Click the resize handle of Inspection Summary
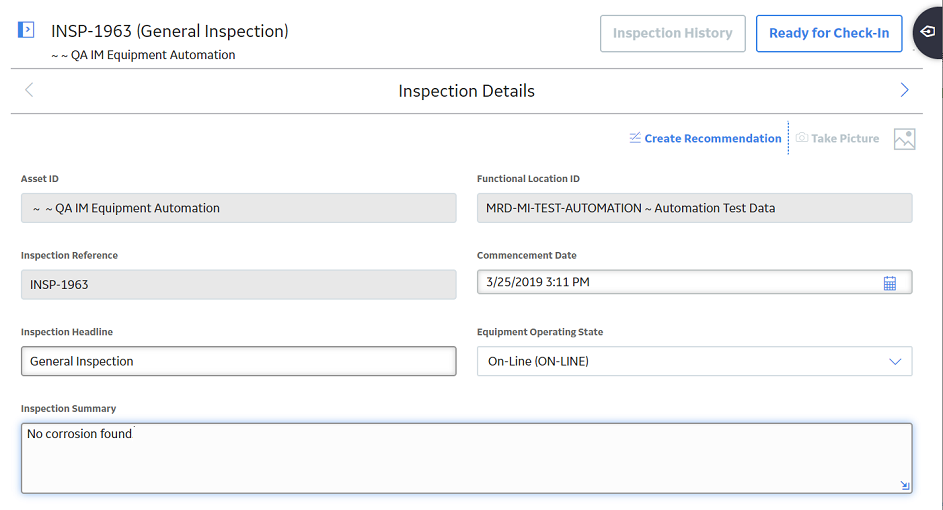Viewport: 943px width, 510px height. tap(905, 485)
